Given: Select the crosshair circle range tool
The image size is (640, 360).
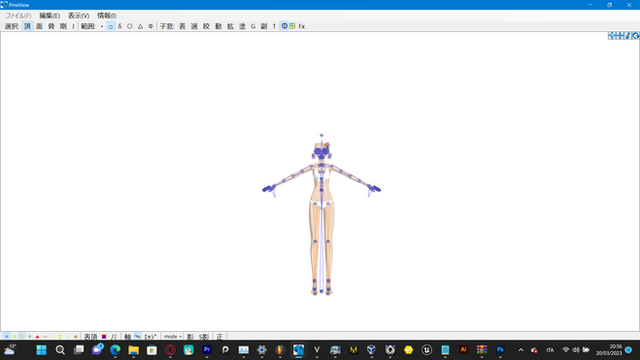Looking at the screenshot, I should point(151,26).
